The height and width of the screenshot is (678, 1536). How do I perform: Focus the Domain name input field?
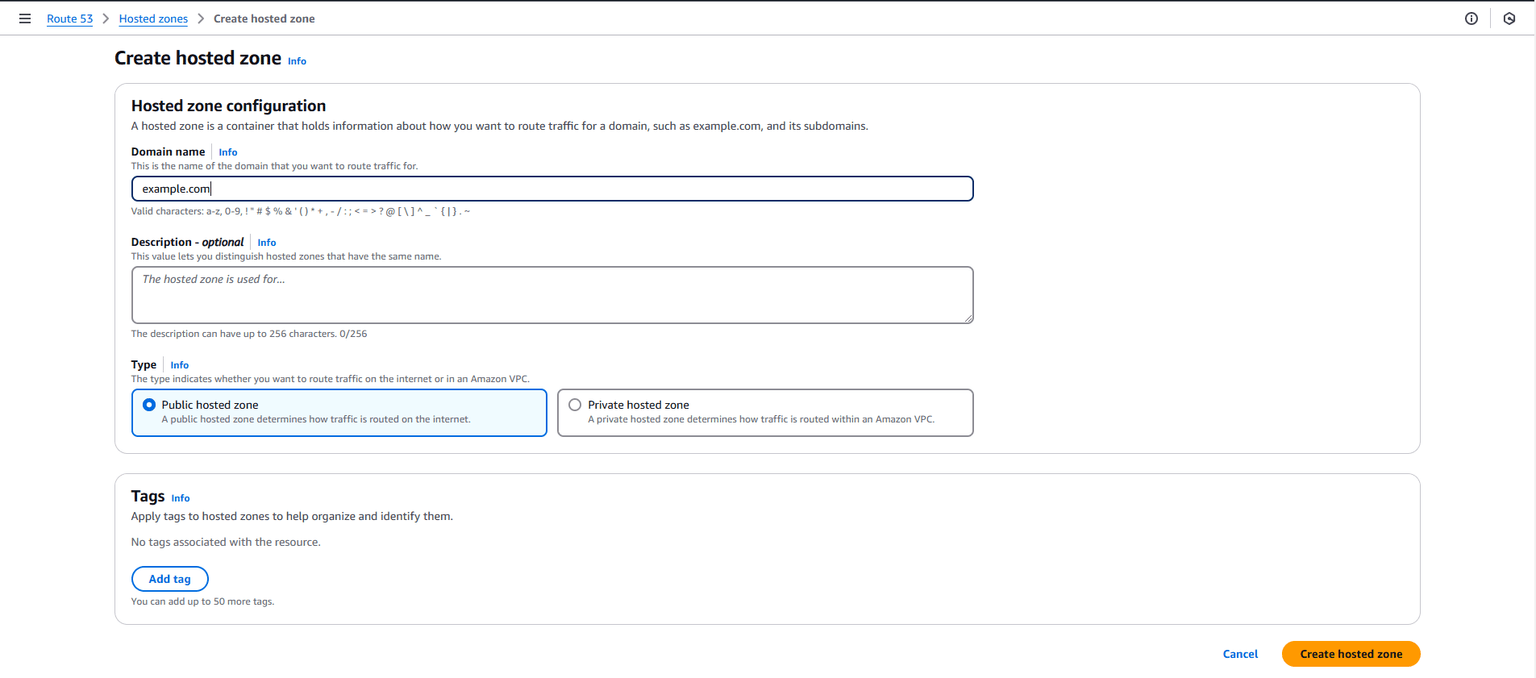click(552, 189)
